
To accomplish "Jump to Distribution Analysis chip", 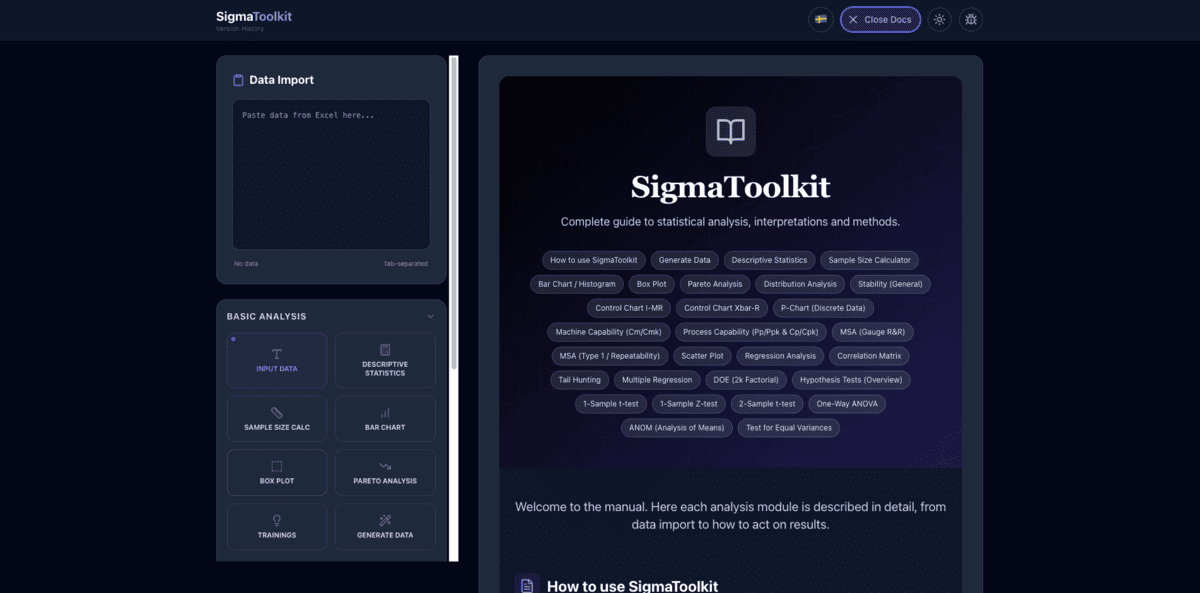I will pyautogui.click(x=800, y=284).
